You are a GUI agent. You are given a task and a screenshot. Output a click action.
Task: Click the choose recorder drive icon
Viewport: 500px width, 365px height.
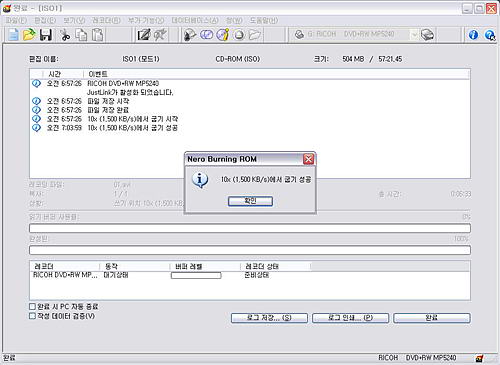tap(427, 35)
